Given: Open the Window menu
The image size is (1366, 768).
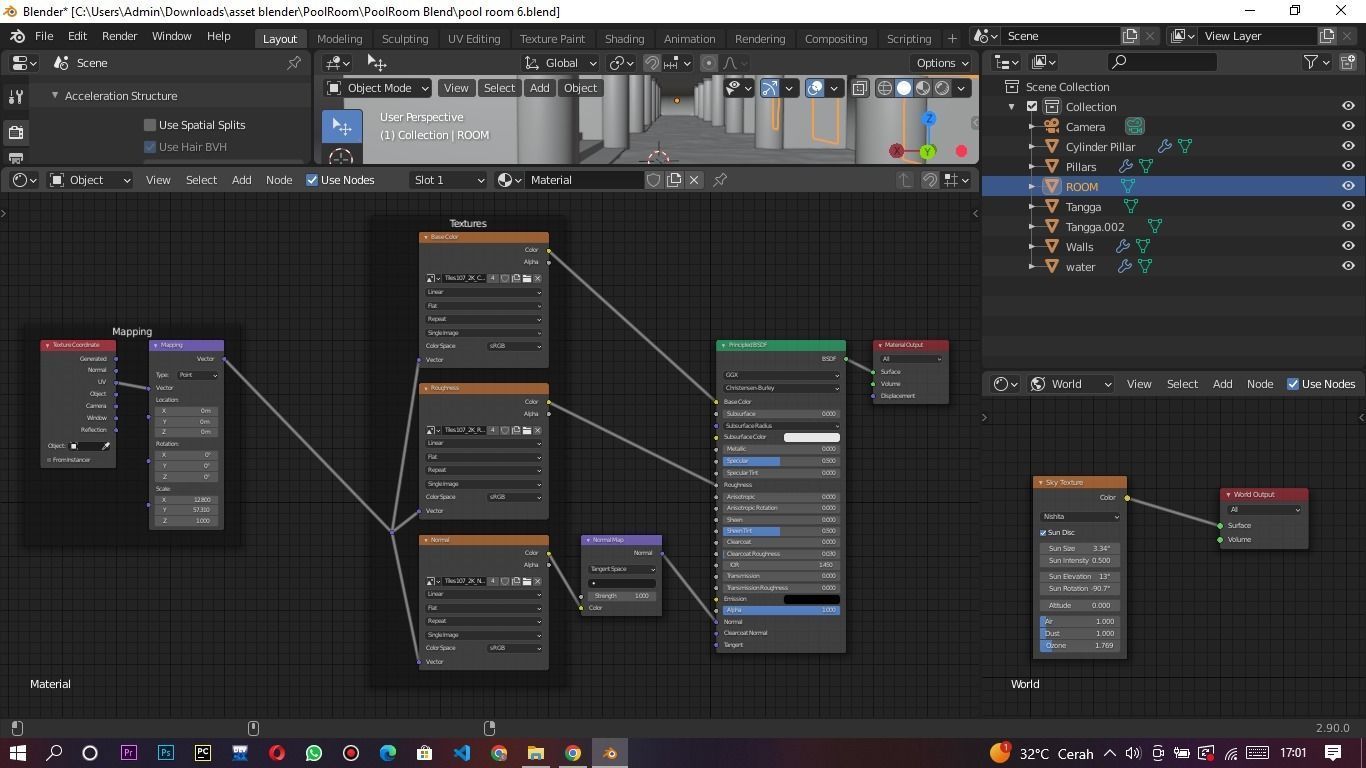Looking at the screenshot, I should point(171,36).
